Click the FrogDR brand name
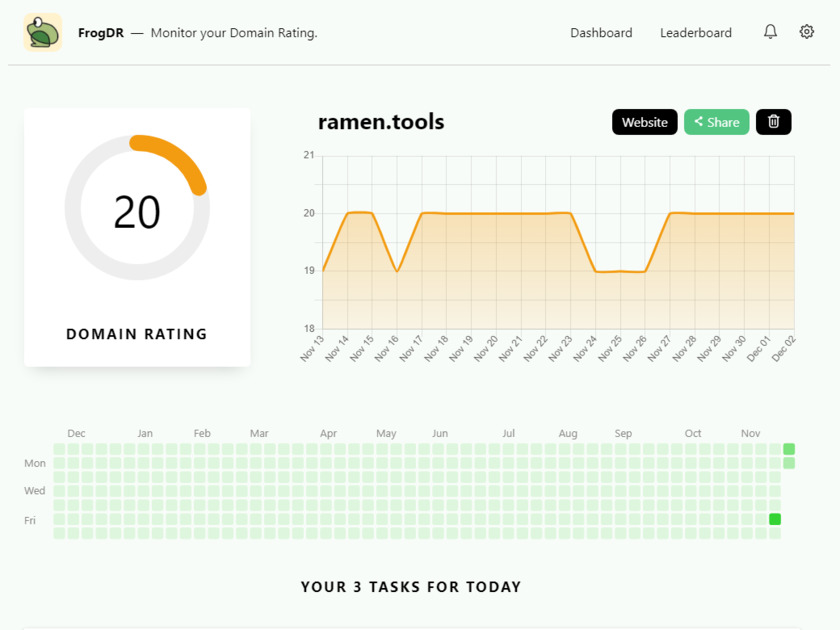 click(101, 33)
